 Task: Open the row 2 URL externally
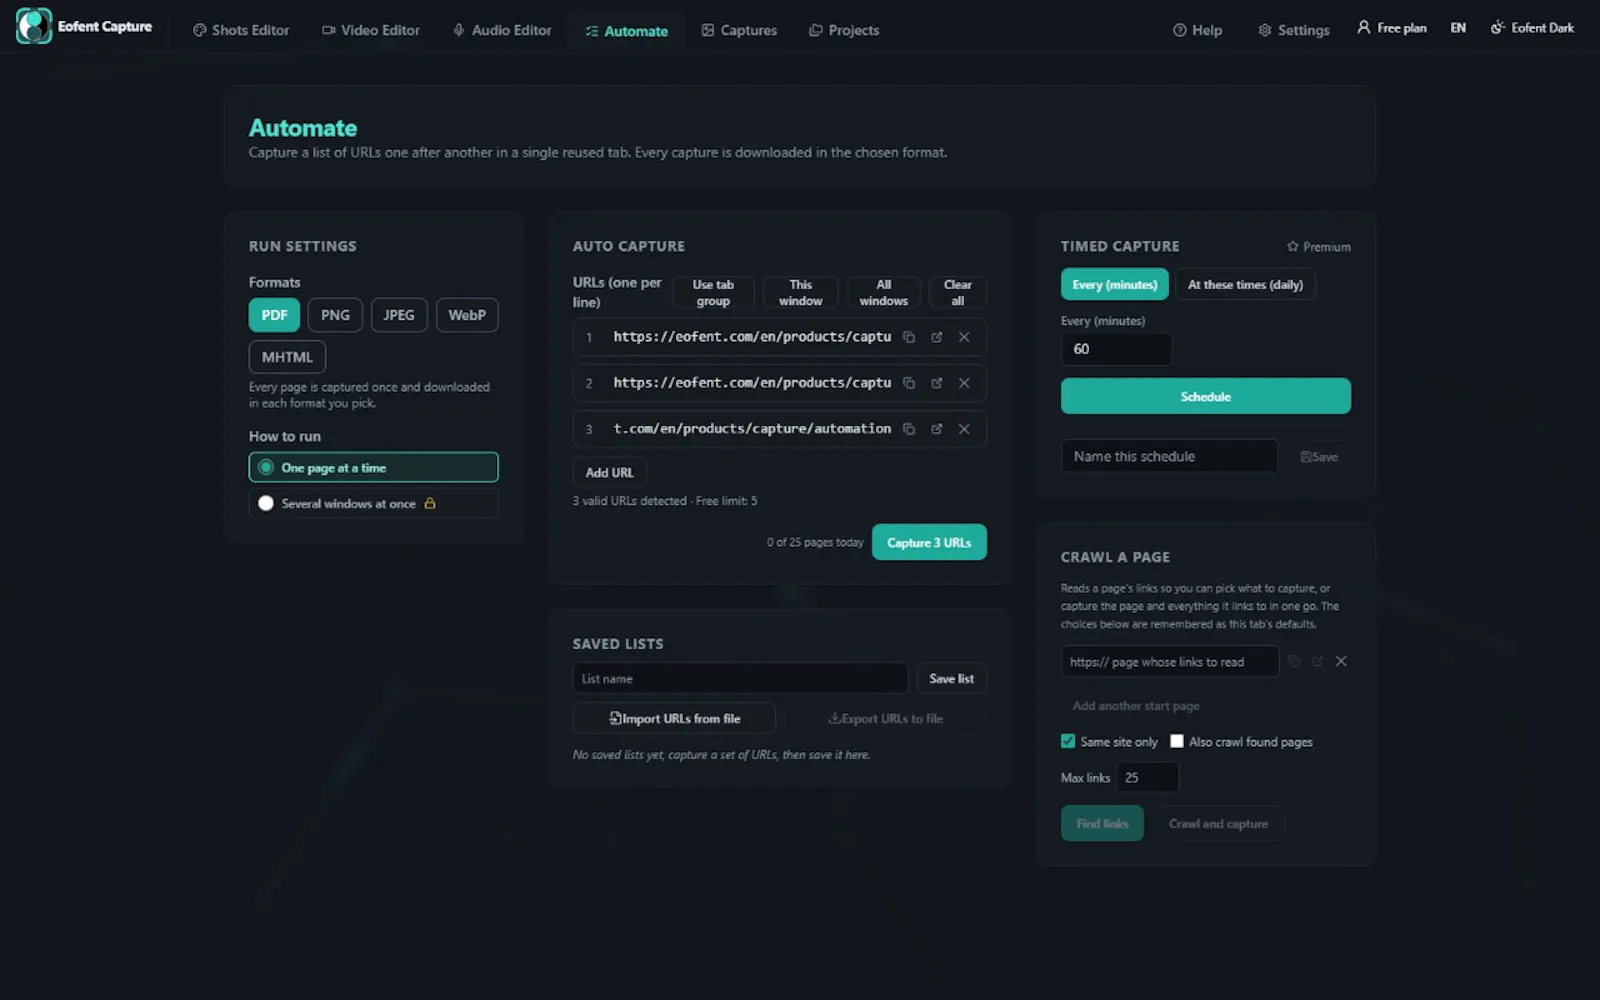click(937, 383)
